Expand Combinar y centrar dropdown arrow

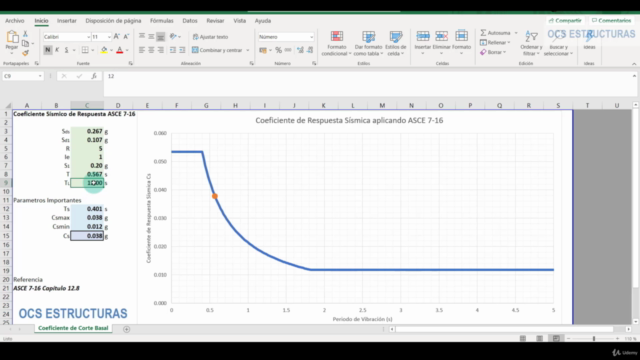(247, 50)
